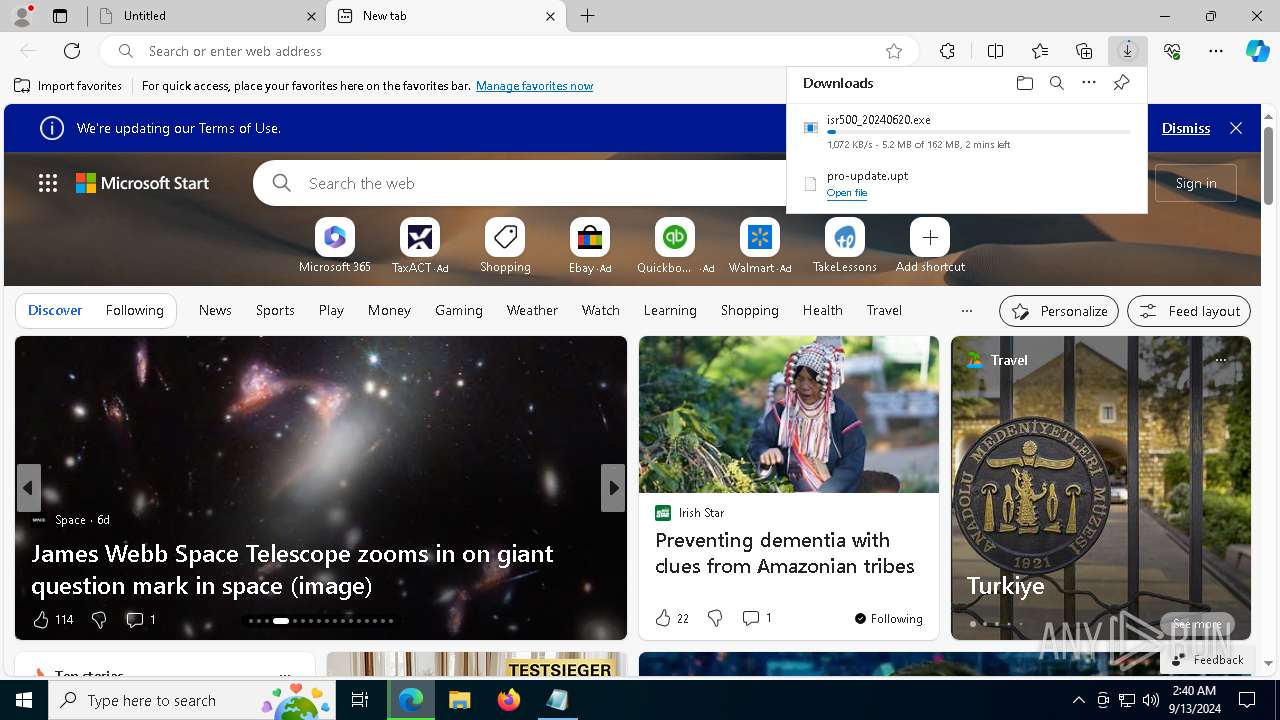The width and height of the screenshot is (1280, 720).
Task: Open the browser profile icon
Action: click(x=22, y=16)
